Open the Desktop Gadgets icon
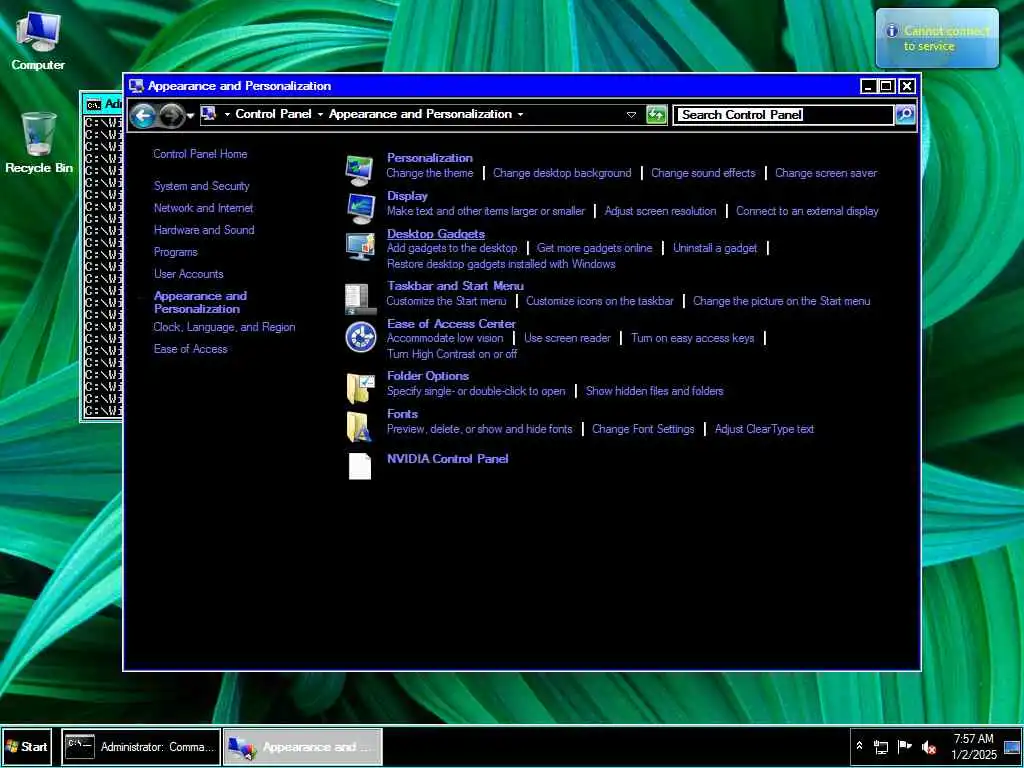The width and height of the screenshot is (1024, 768). tap(360, 246)
